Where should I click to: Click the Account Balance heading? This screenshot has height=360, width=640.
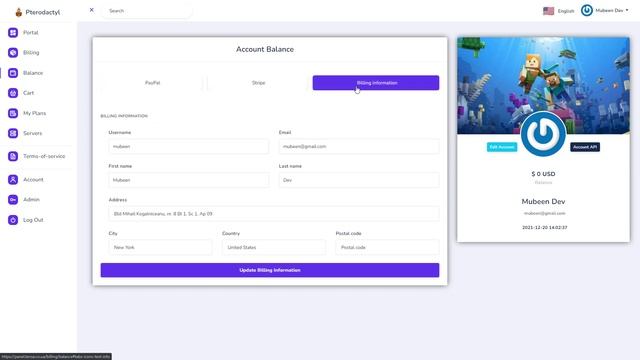coord(265,49)
